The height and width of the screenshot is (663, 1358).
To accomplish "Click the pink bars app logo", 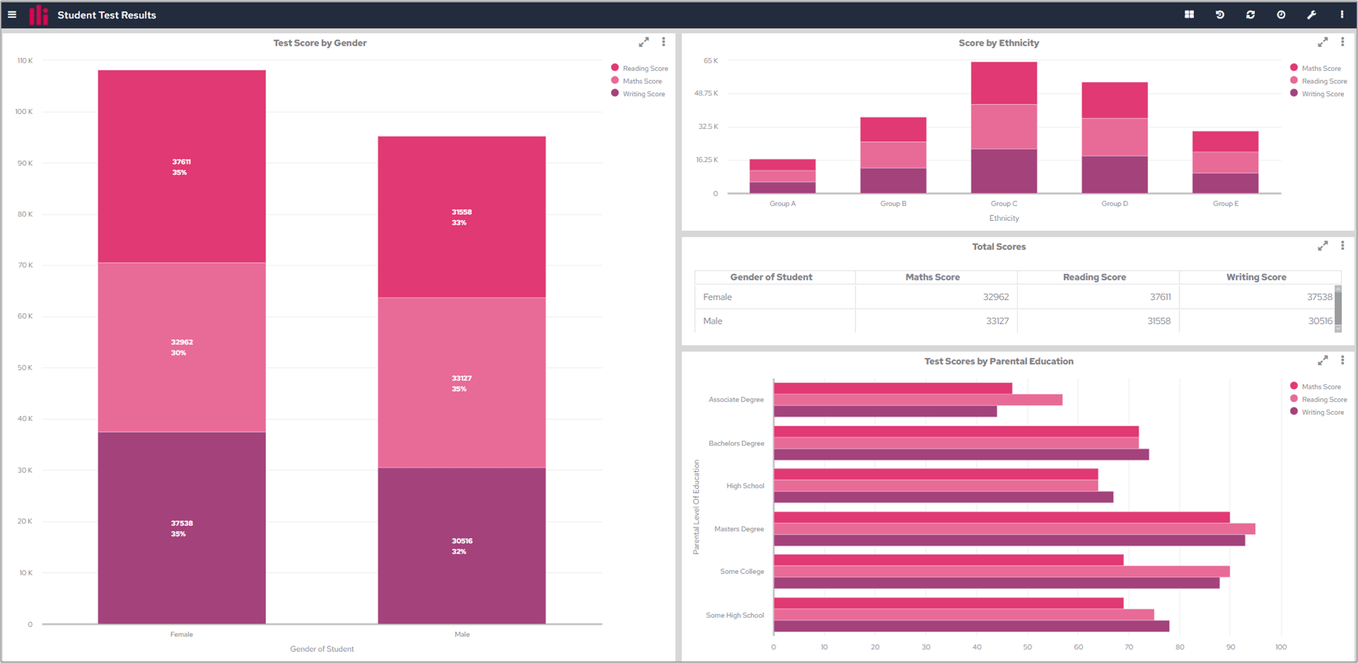I will click(39, 15).
